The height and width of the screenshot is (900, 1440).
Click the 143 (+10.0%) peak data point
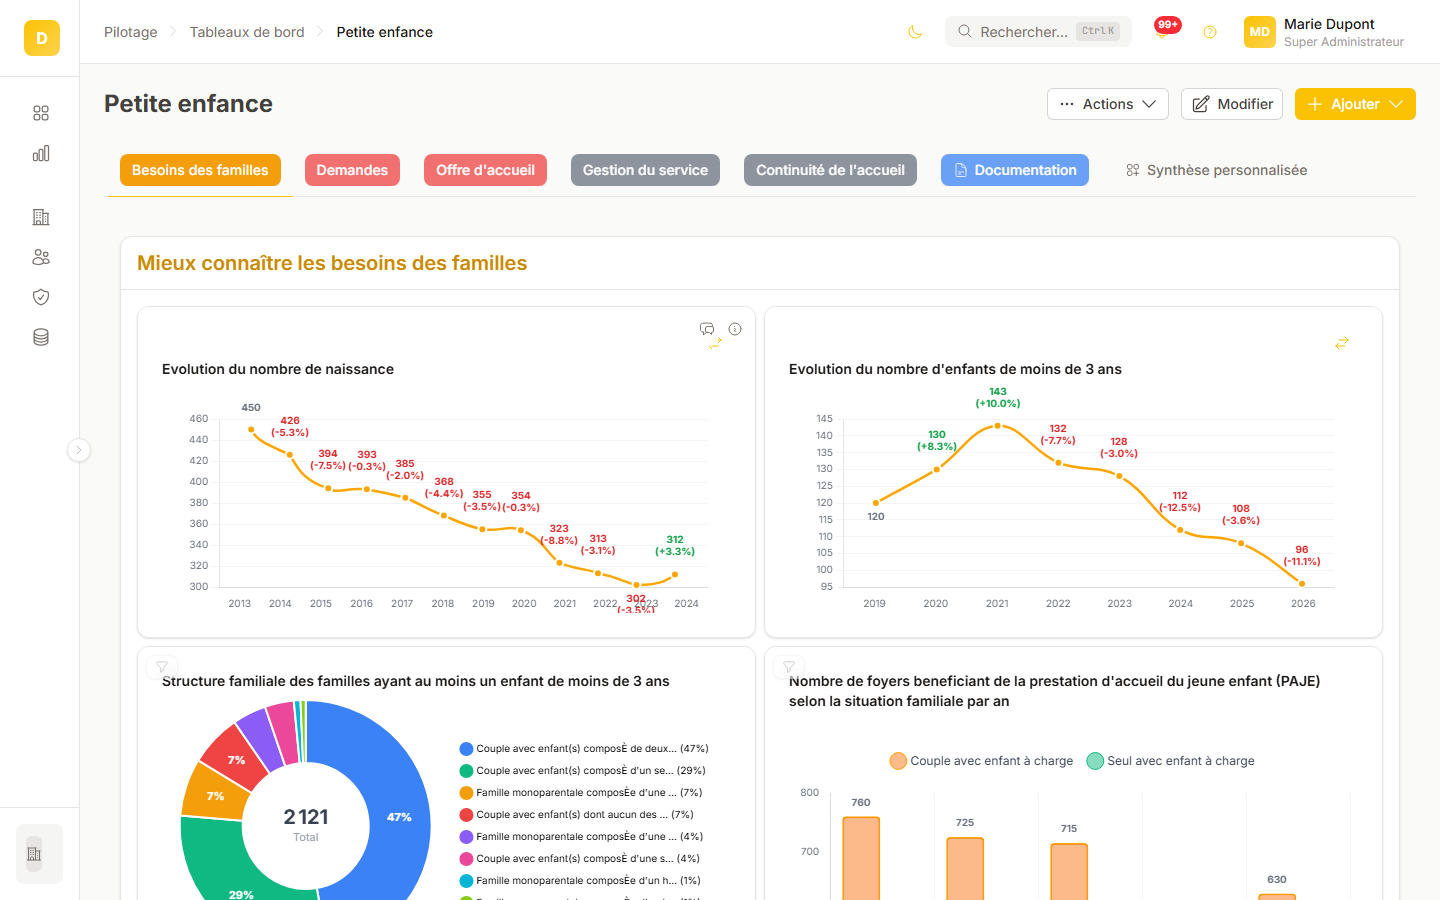[x=997, y=426]
